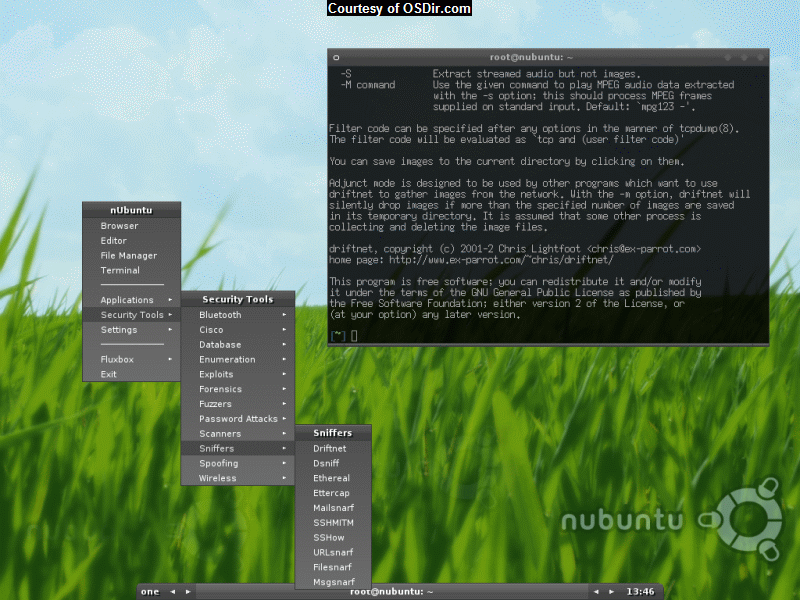Click the terminal window menu circle icon

336,57
